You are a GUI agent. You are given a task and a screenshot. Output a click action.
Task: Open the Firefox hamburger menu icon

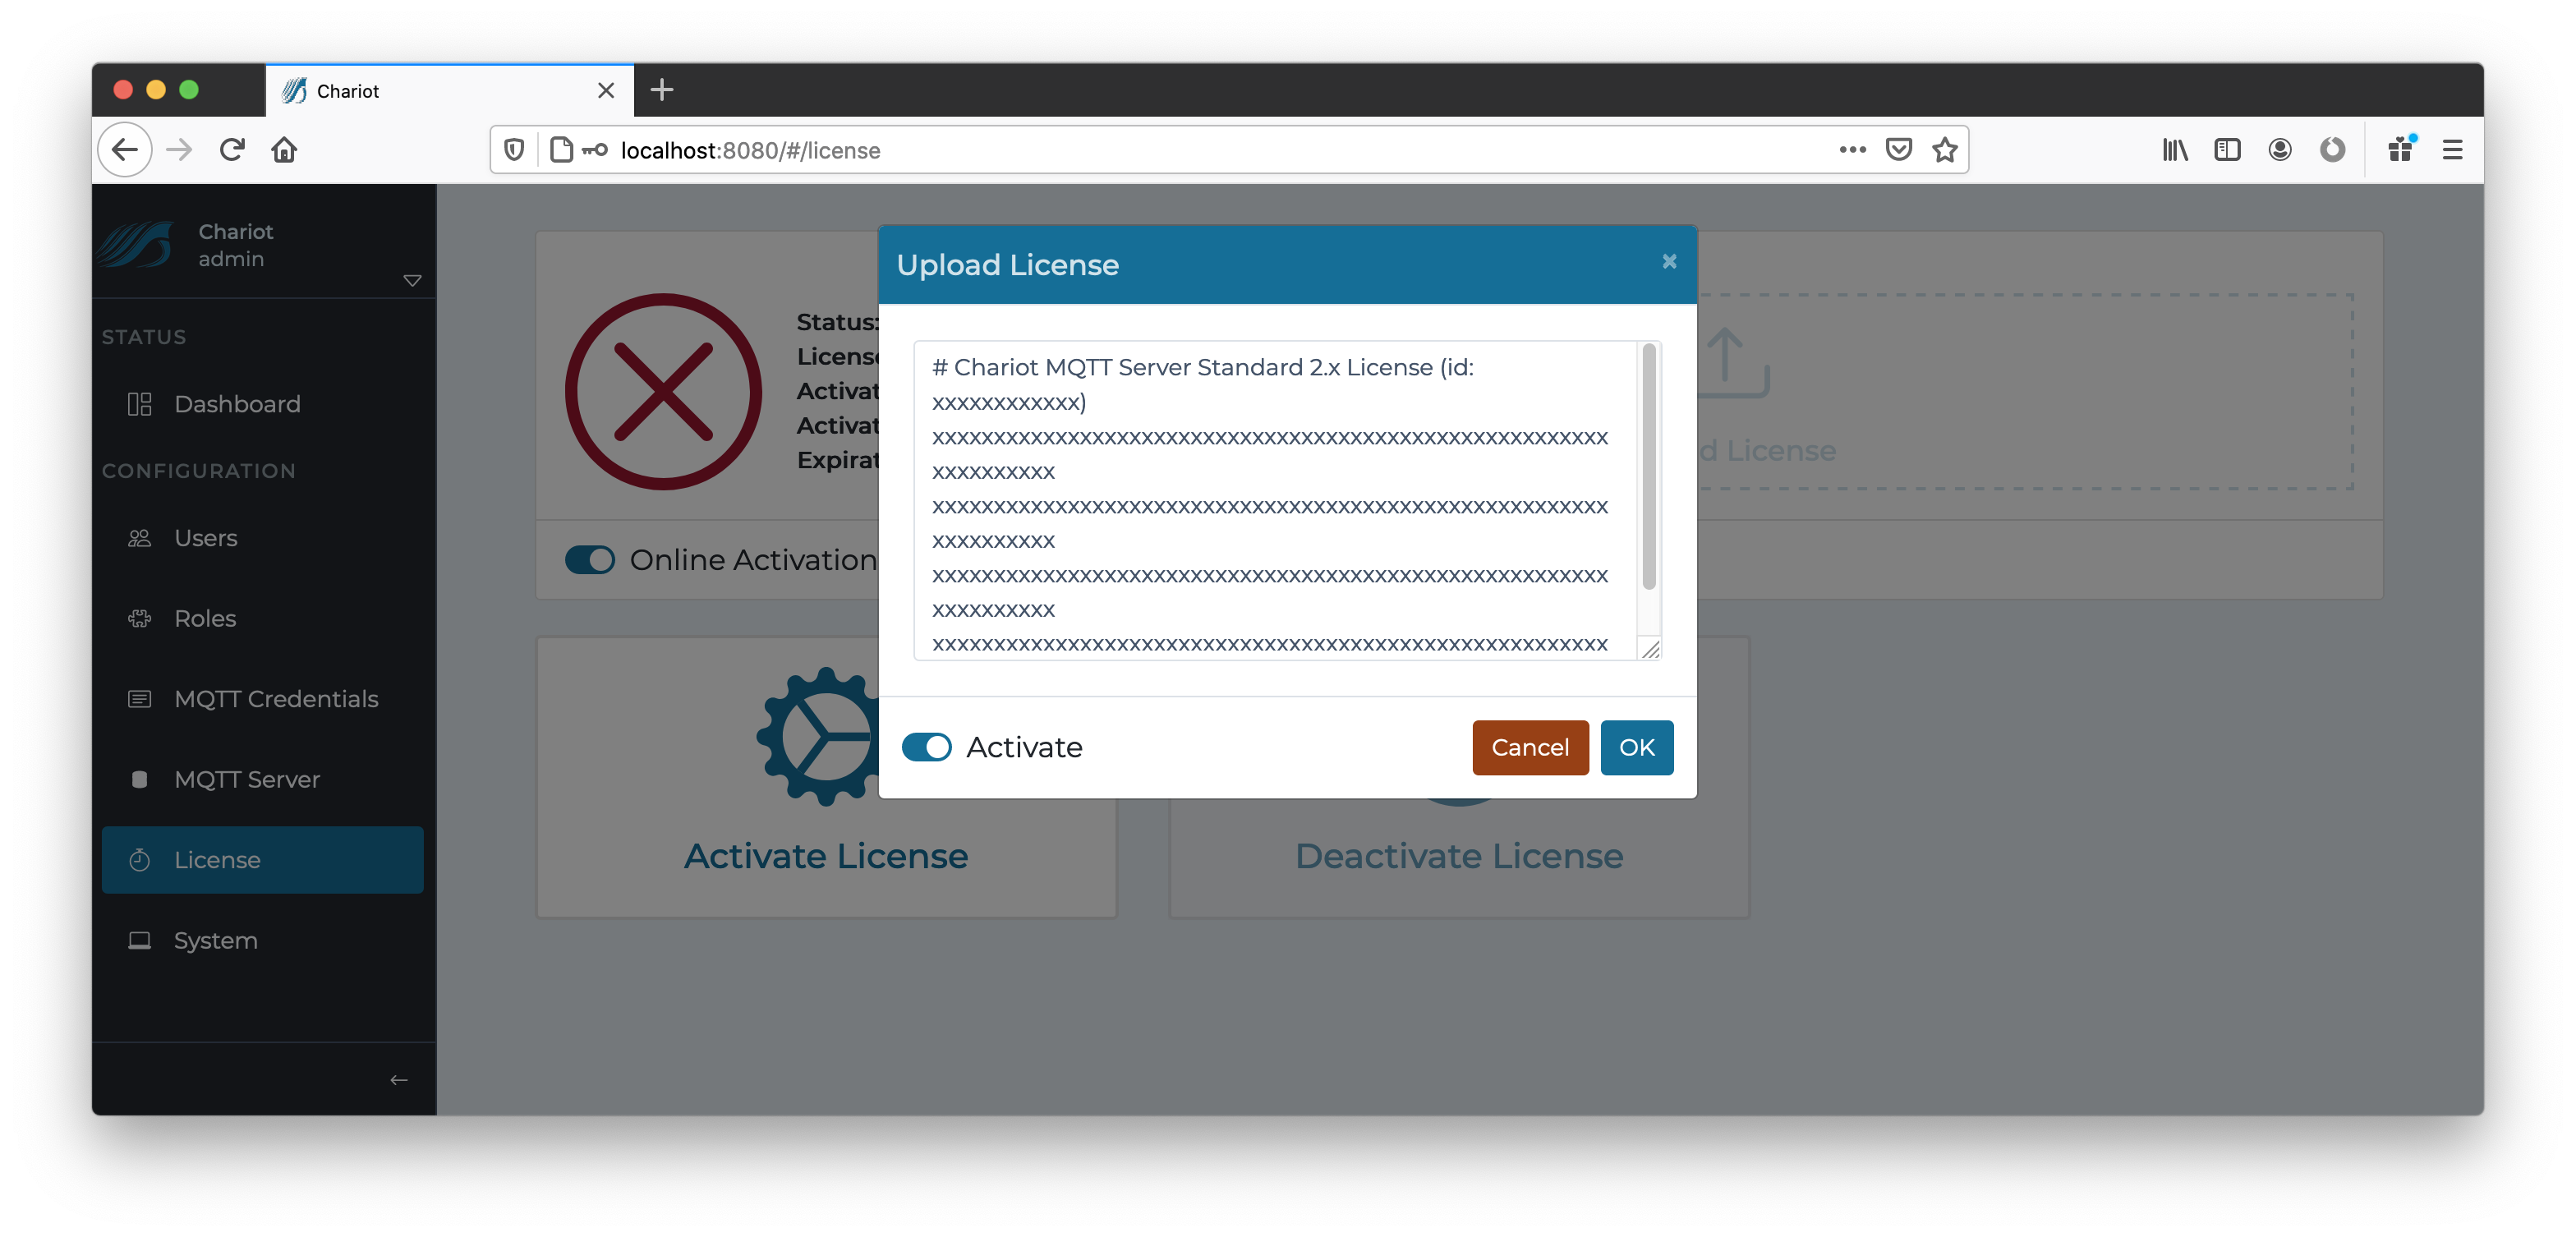(2452, 150)
